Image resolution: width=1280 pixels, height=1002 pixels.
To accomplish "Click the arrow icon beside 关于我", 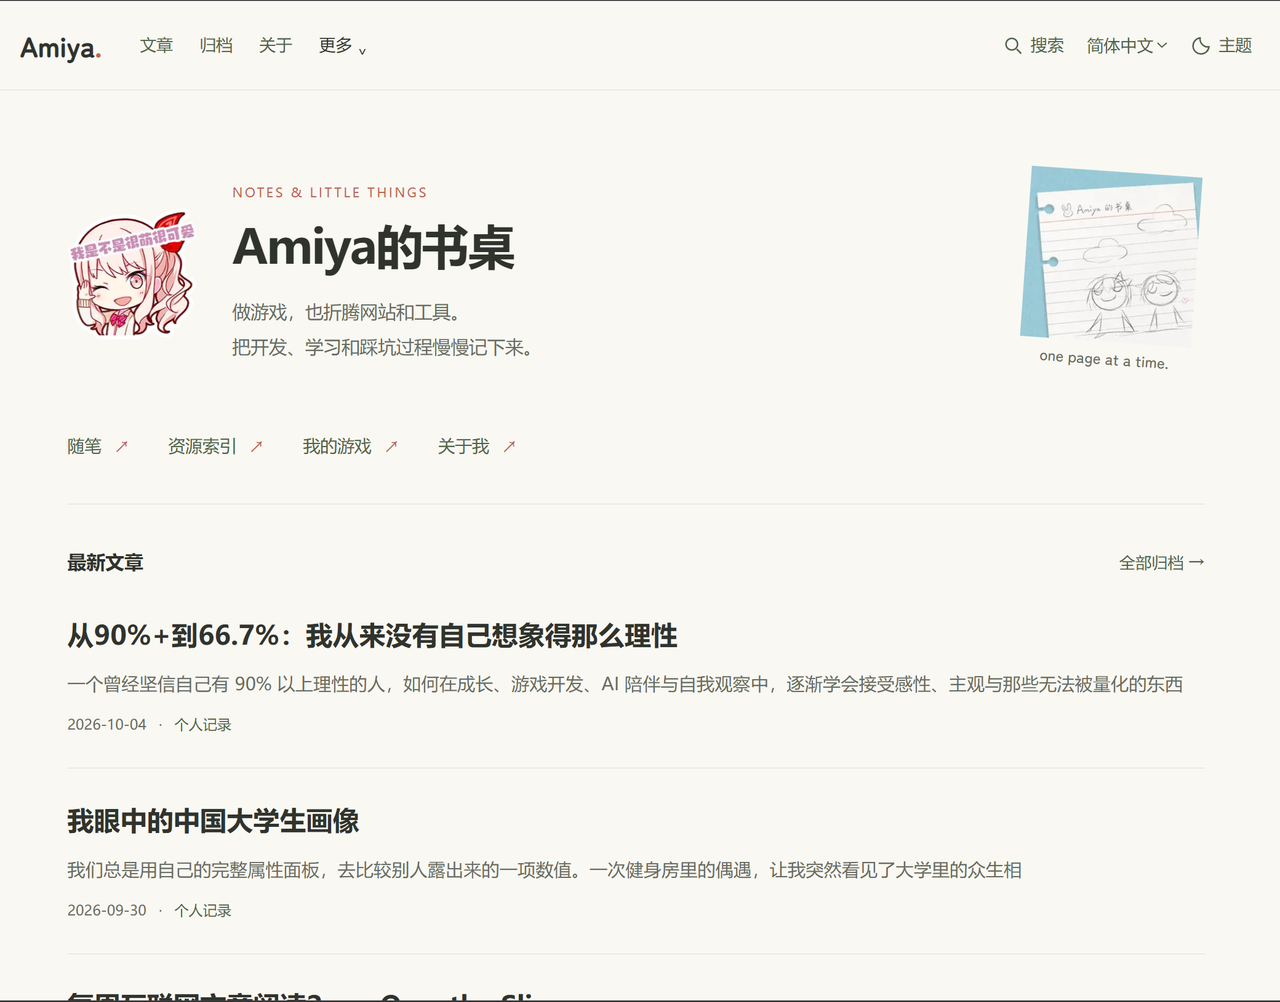I will click(x=509, y=447).
